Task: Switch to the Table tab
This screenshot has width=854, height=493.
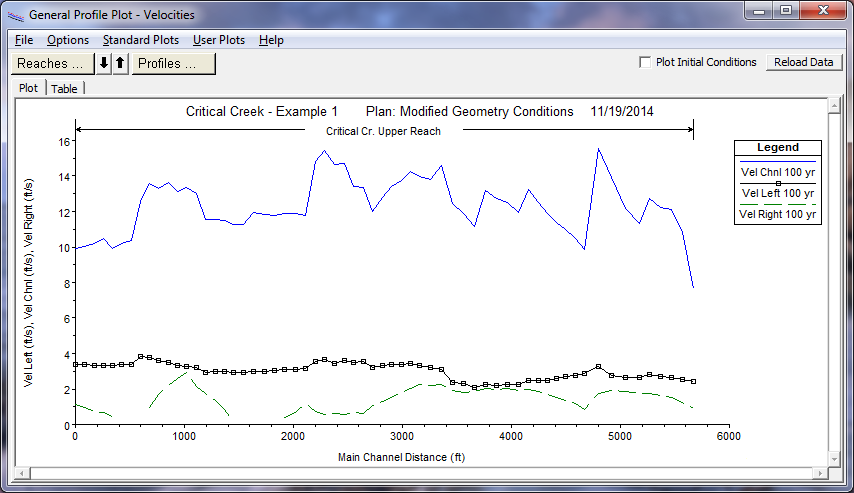Action: [65, 88]
